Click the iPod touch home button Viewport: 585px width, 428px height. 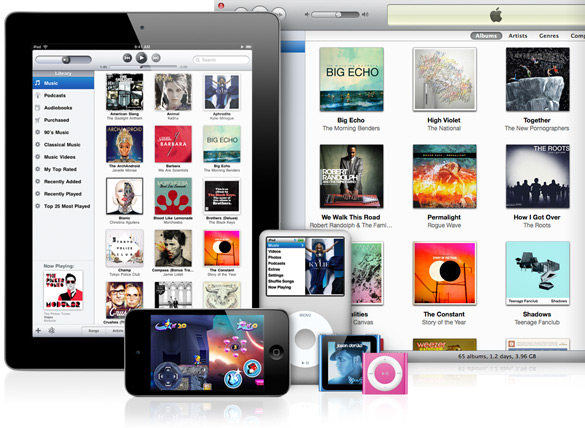276,352
